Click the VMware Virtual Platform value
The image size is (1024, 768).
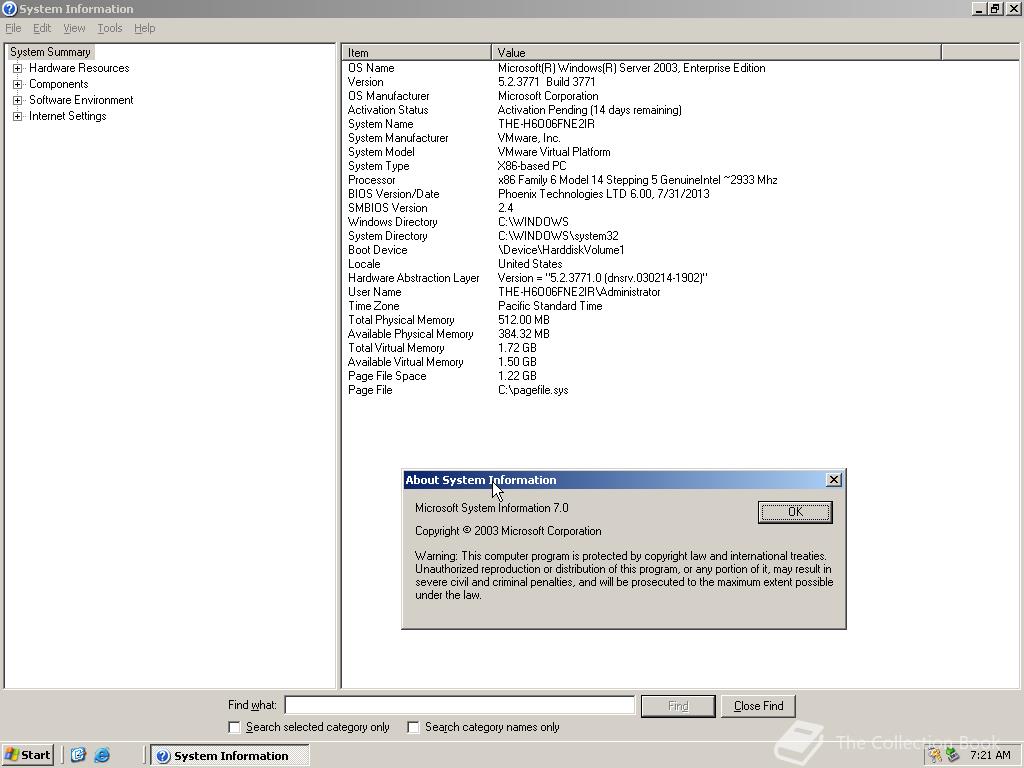tap(554, 152)
